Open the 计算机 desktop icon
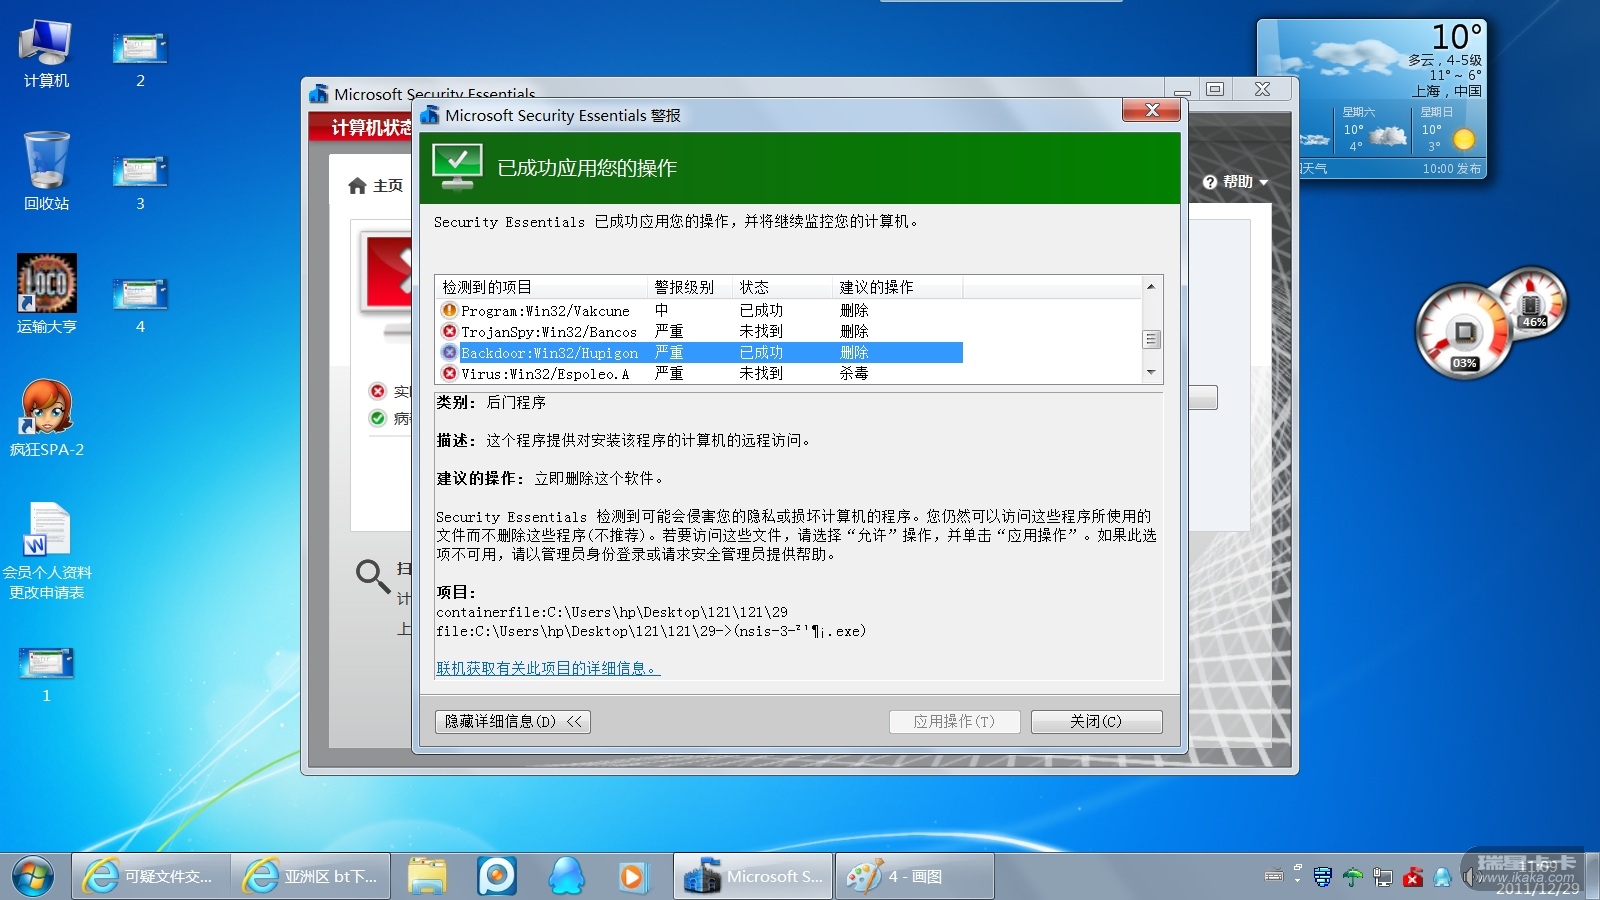Image resolution: width=1600 pixels, height=900 pixels. [x=46, y=53]
